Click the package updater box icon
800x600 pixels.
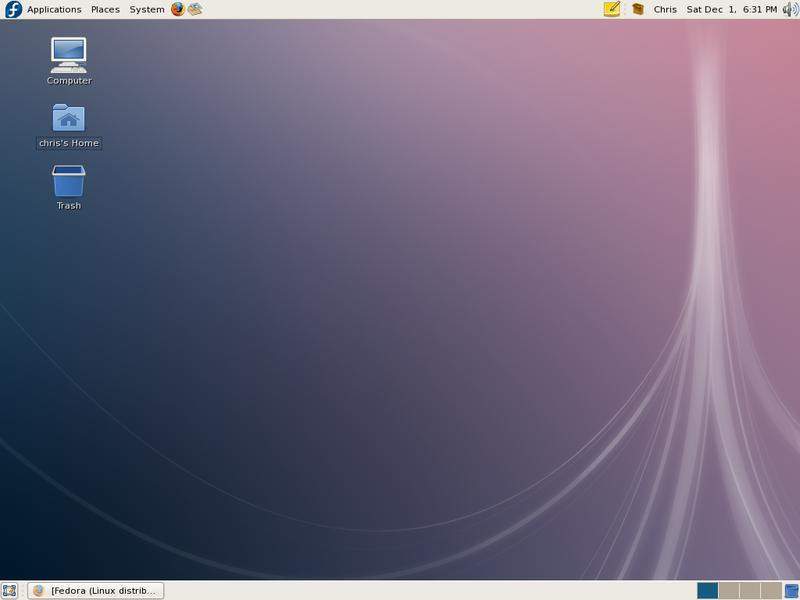[638, 9]
